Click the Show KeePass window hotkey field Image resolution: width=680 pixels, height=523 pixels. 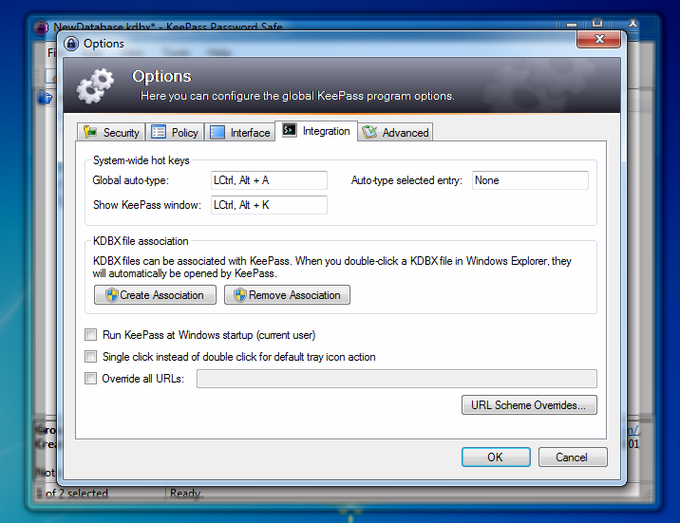[x=269, y=205]
